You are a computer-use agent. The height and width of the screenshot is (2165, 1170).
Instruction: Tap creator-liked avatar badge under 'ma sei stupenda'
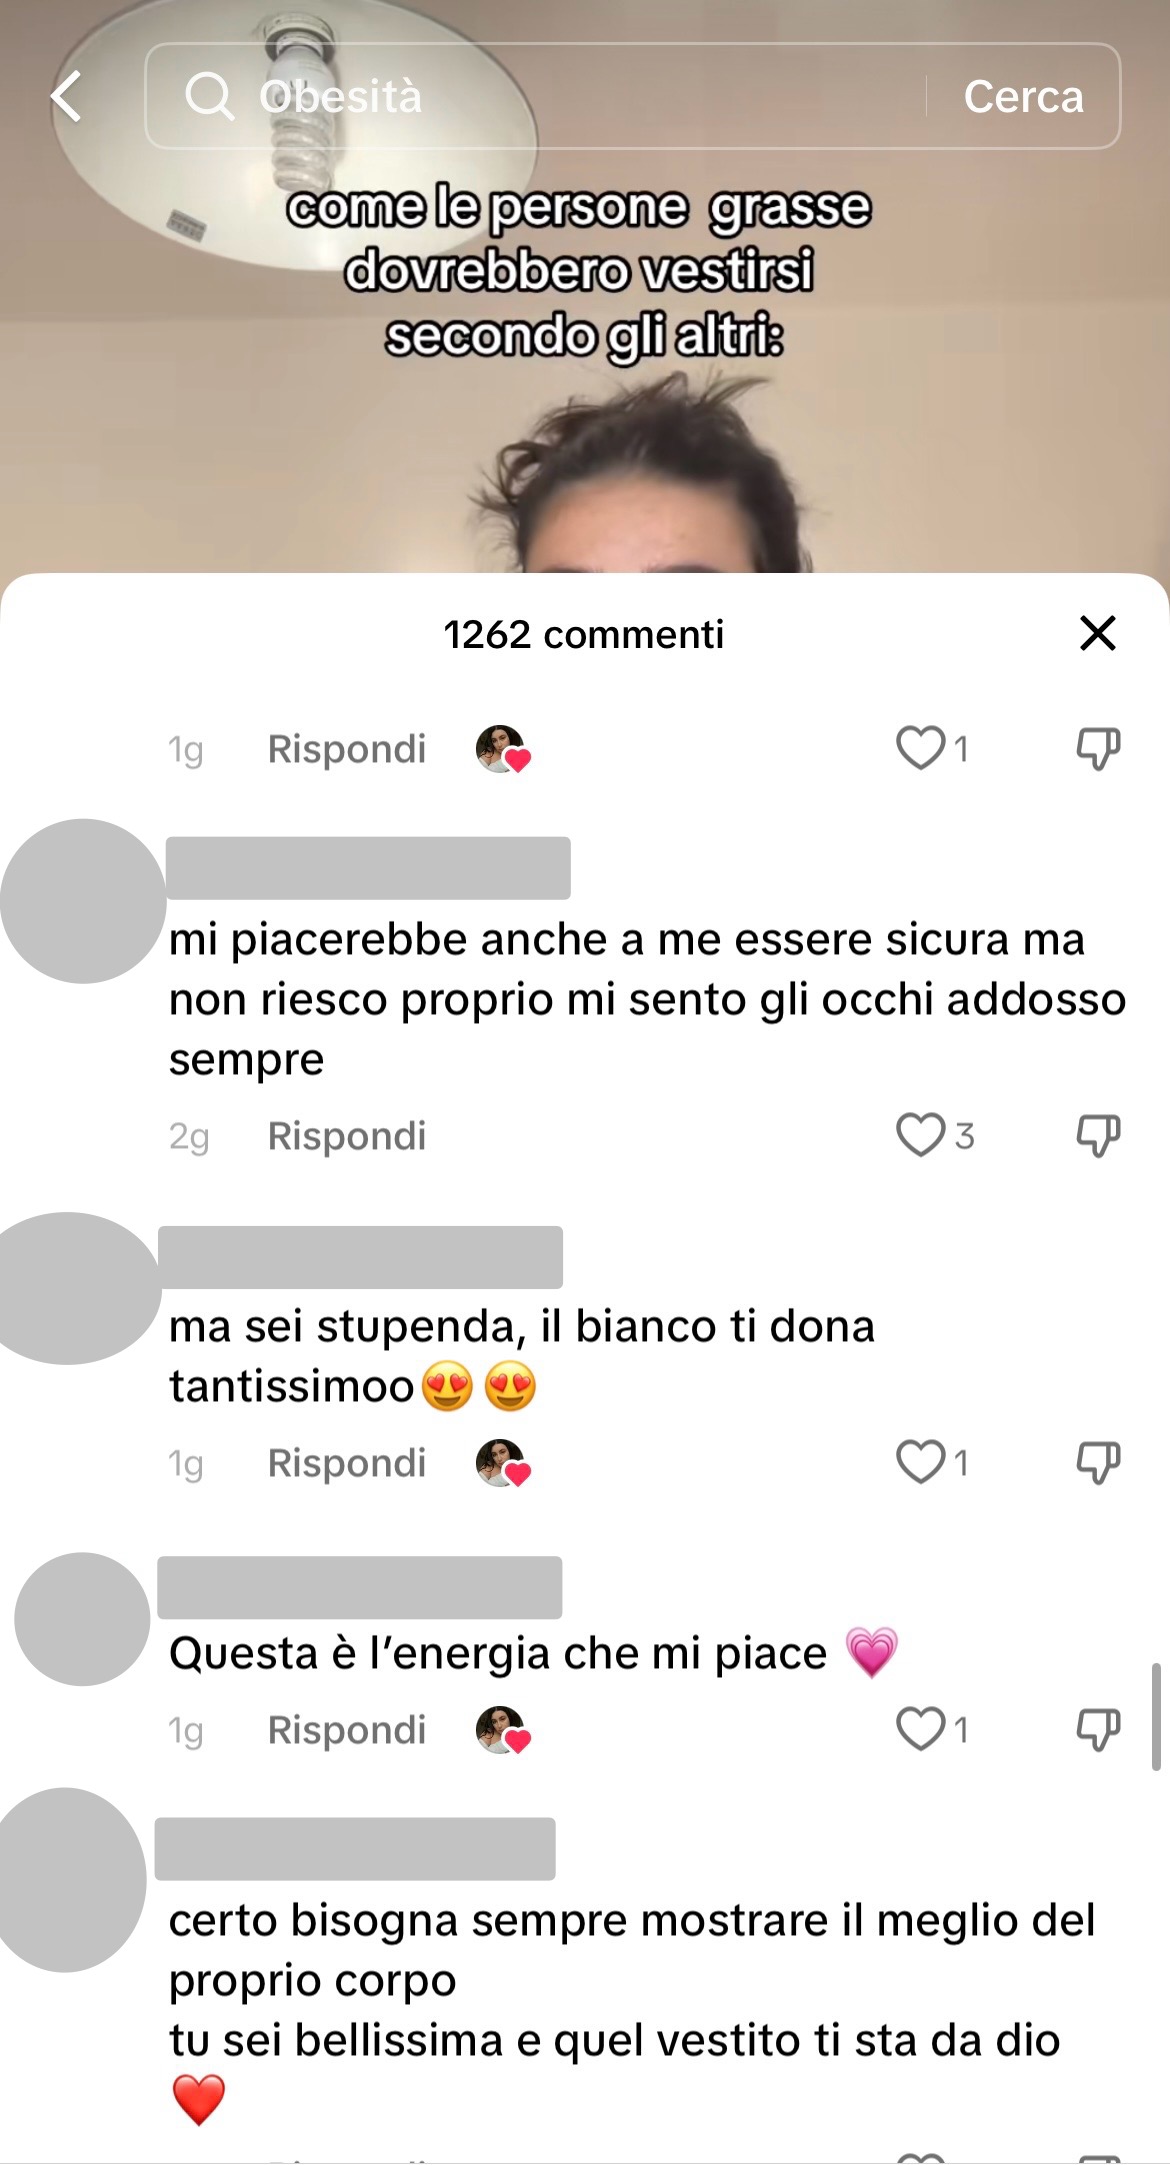pos(503,1463)
